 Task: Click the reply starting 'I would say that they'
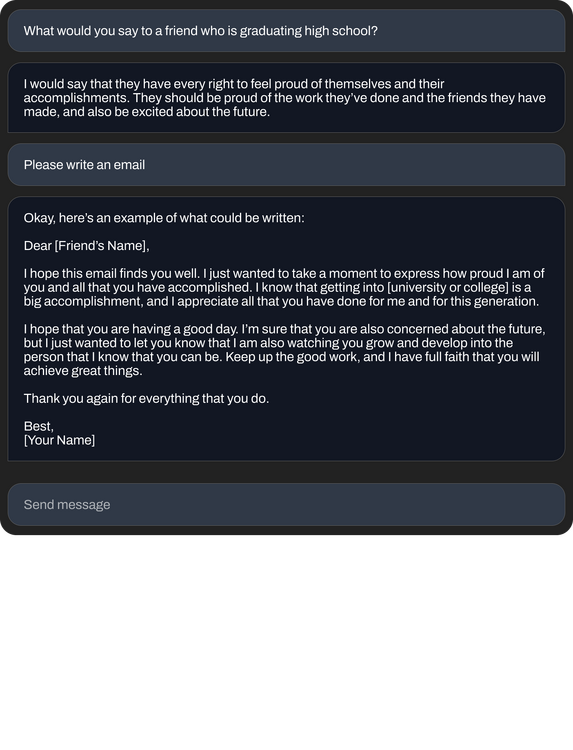(x=286, y=98)
